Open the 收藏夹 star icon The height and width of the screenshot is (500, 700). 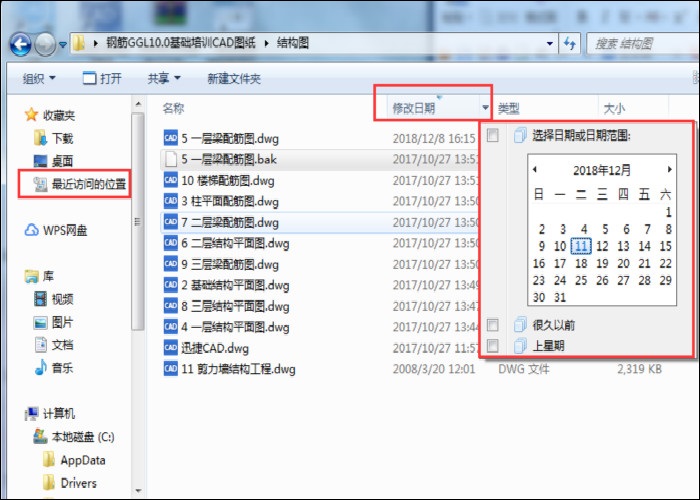(31, 115)
